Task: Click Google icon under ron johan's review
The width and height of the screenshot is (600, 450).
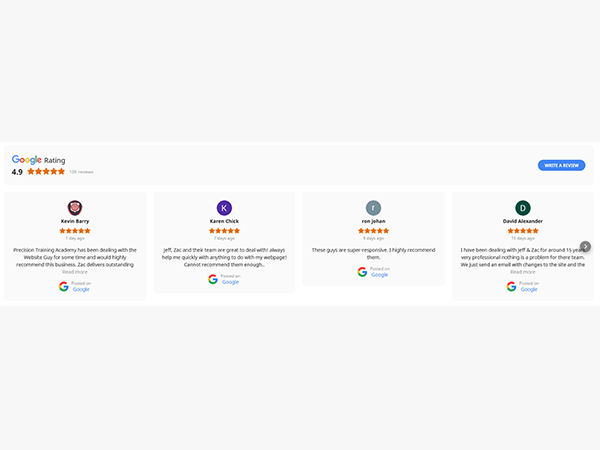Action: (362, 271)
